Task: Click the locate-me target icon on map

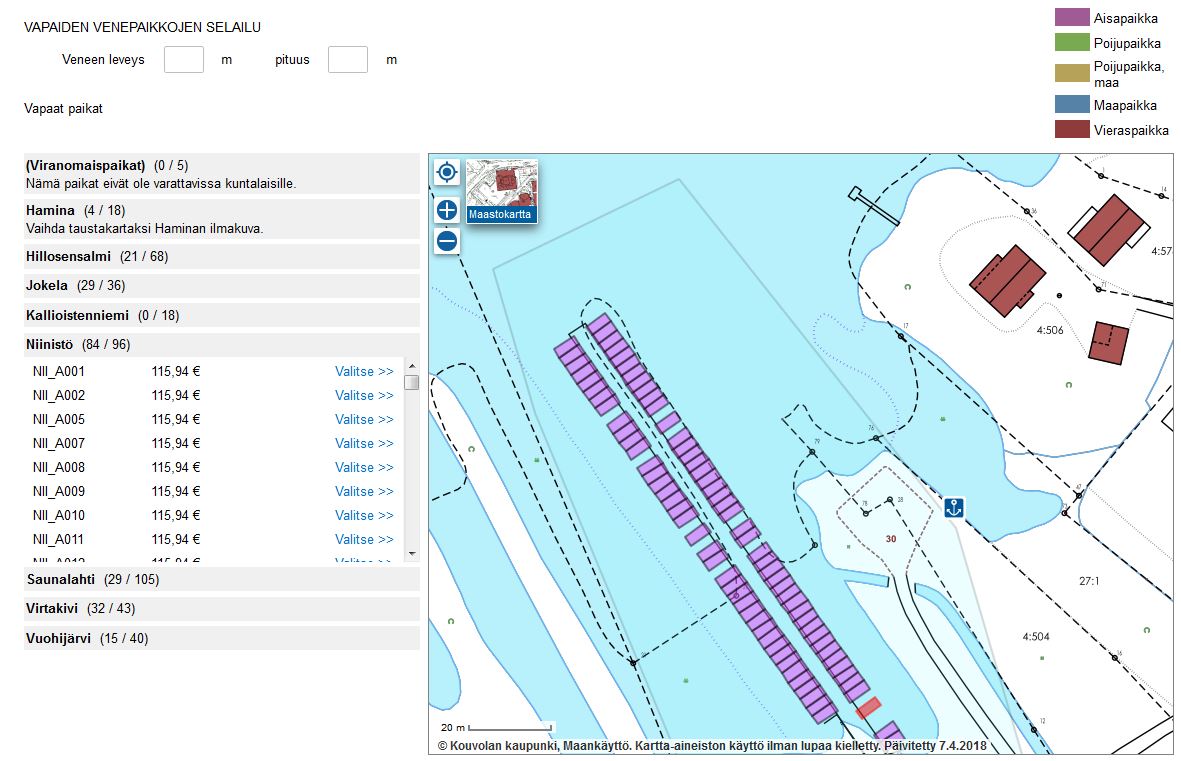Action: tap(447, 173)
